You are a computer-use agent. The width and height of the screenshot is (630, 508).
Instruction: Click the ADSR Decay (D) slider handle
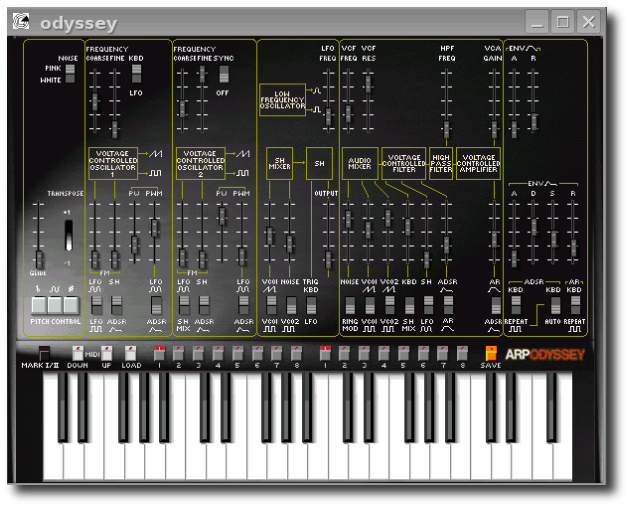pyautogui.click(x=534, y=227)
